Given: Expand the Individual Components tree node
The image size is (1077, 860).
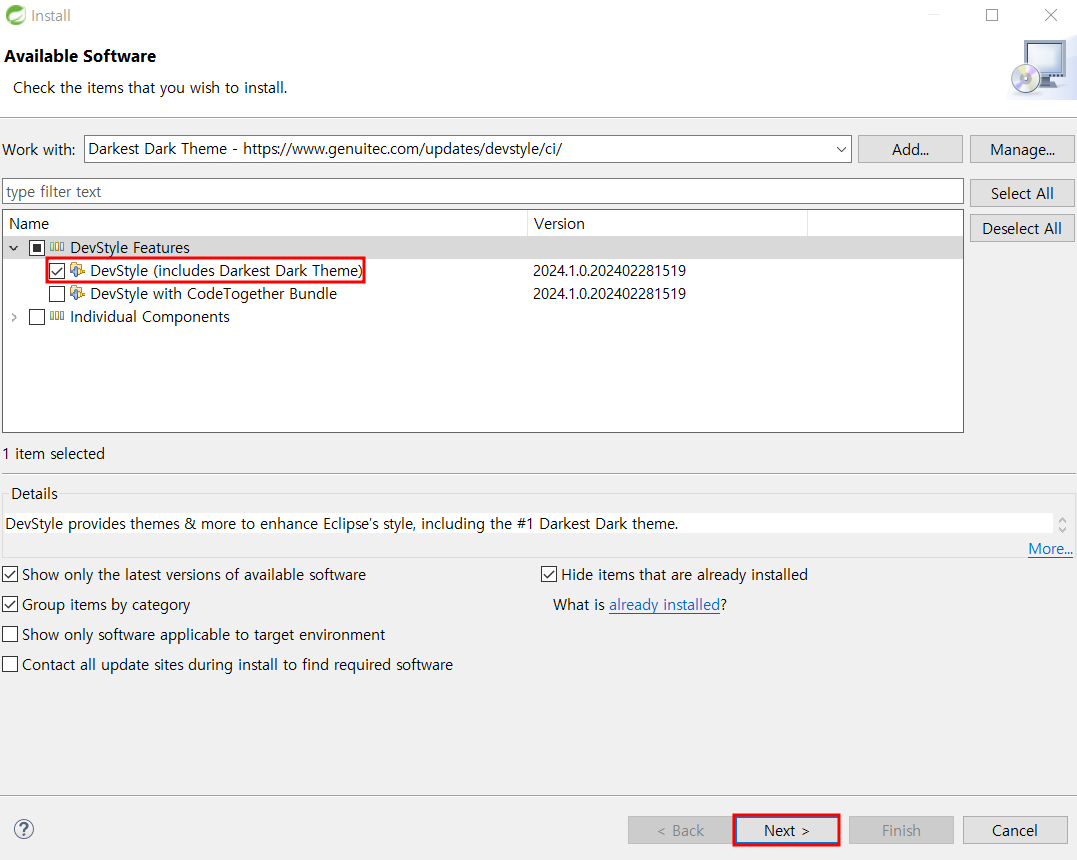Looking at the screenshot, I should point(14,317).
